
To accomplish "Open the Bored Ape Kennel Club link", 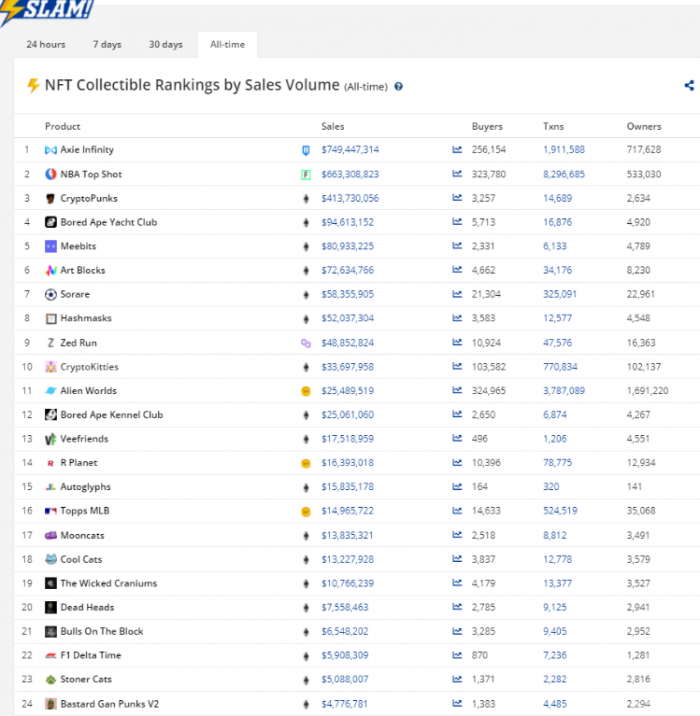I will [x=111, y=415].
